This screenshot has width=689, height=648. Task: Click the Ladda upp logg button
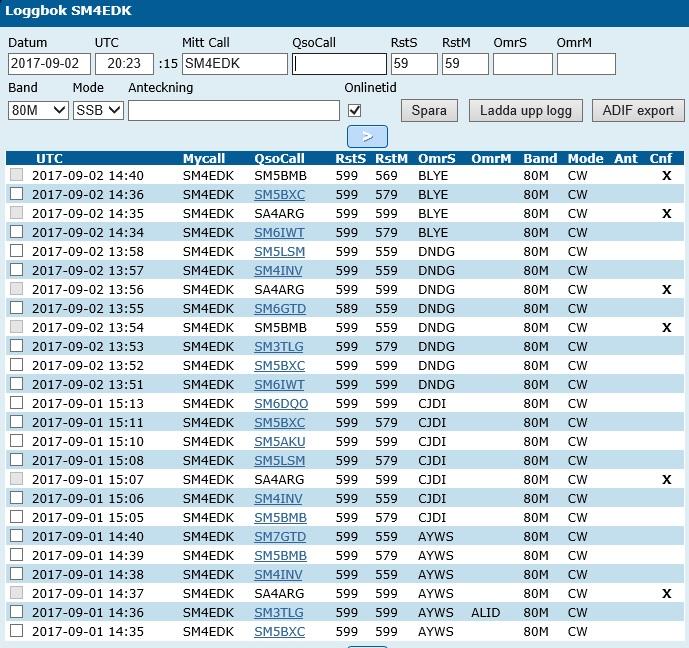(525, 110)
